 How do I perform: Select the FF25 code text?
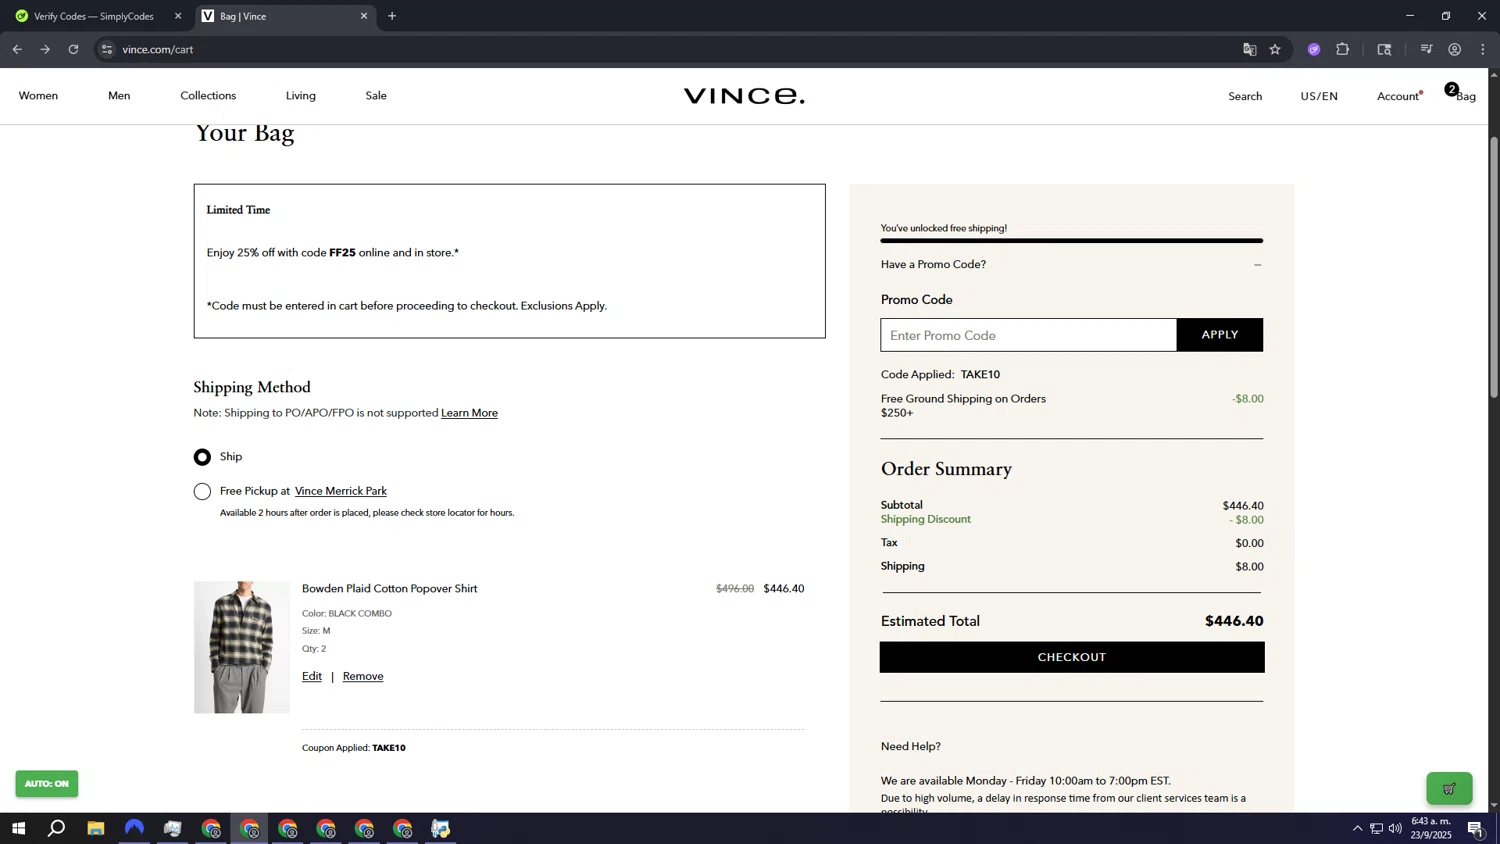pos(342,253)
